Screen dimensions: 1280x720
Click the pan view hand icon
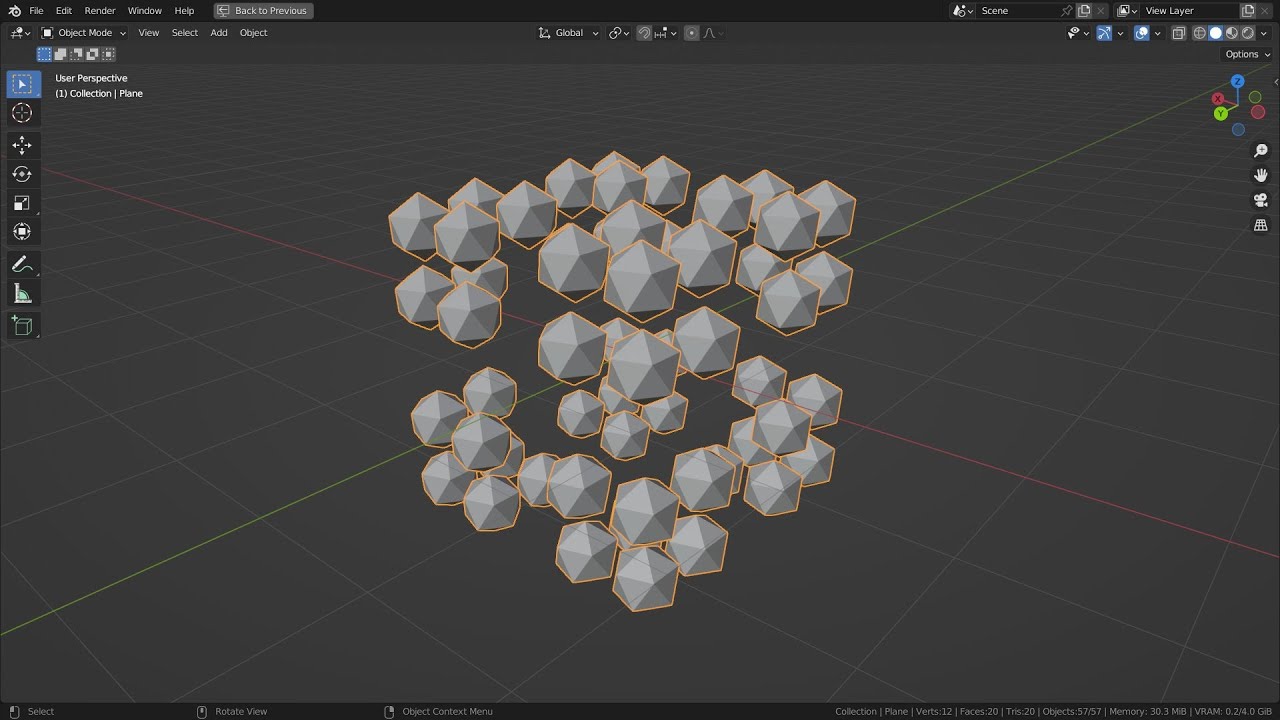[x=1261, y=175]
